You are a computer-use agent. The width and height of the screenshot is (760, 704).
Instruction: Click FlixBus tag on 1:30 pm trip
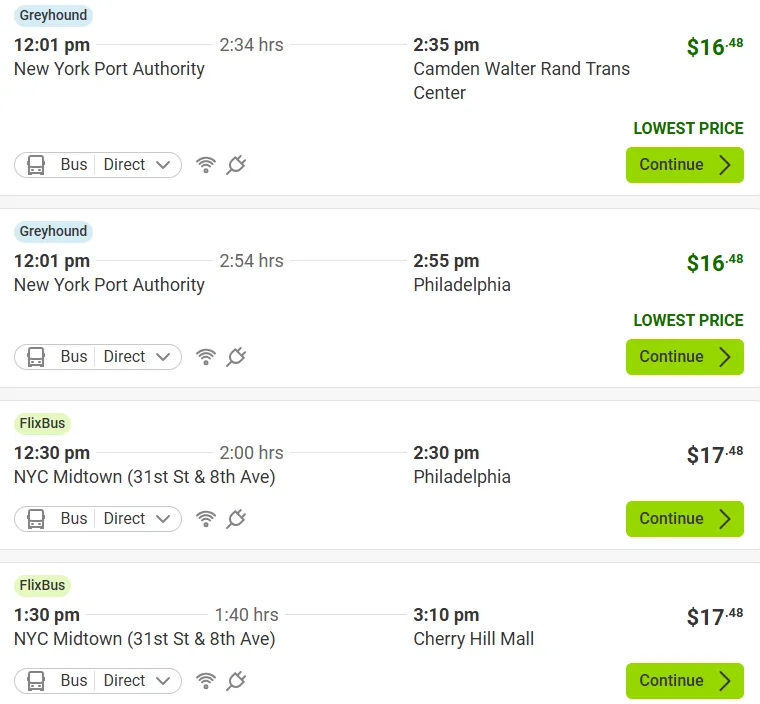click(x=42, y=586)
